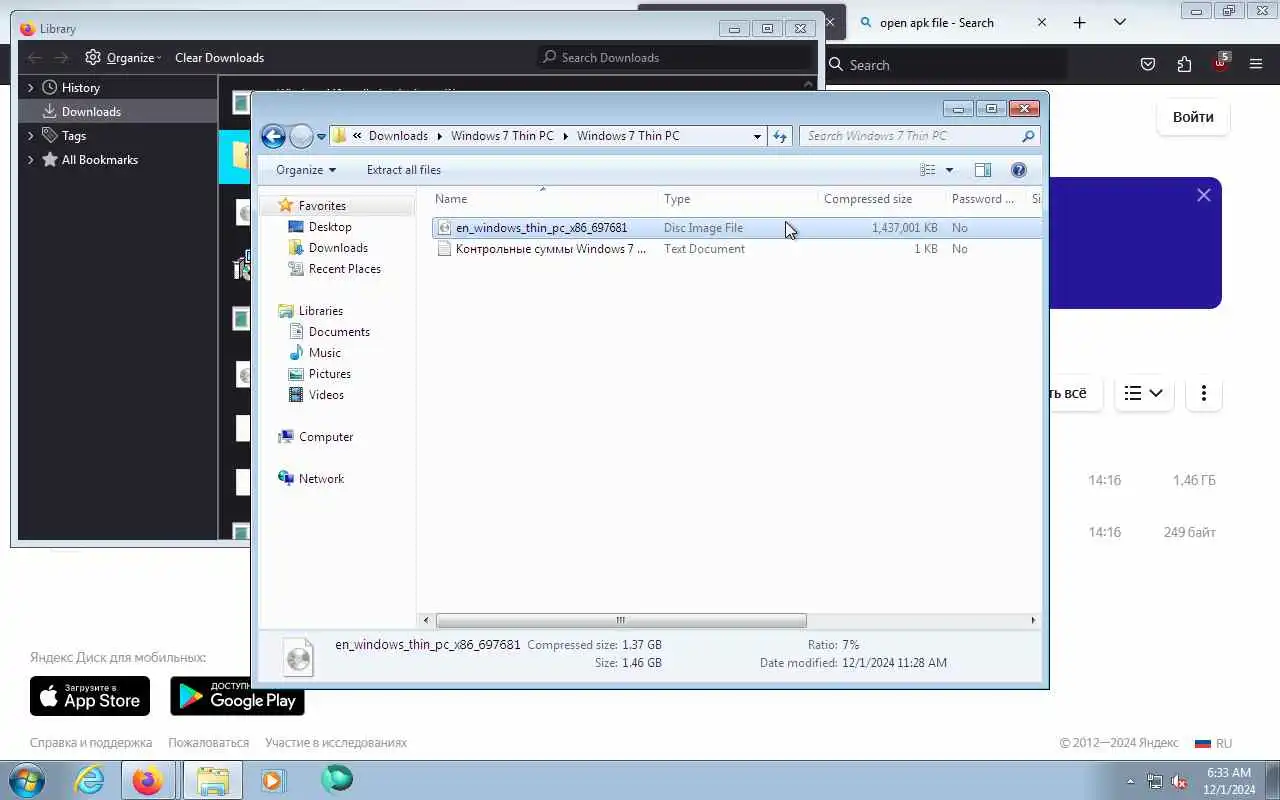Select Libraries in navigation pane

(x=320, y=311)
